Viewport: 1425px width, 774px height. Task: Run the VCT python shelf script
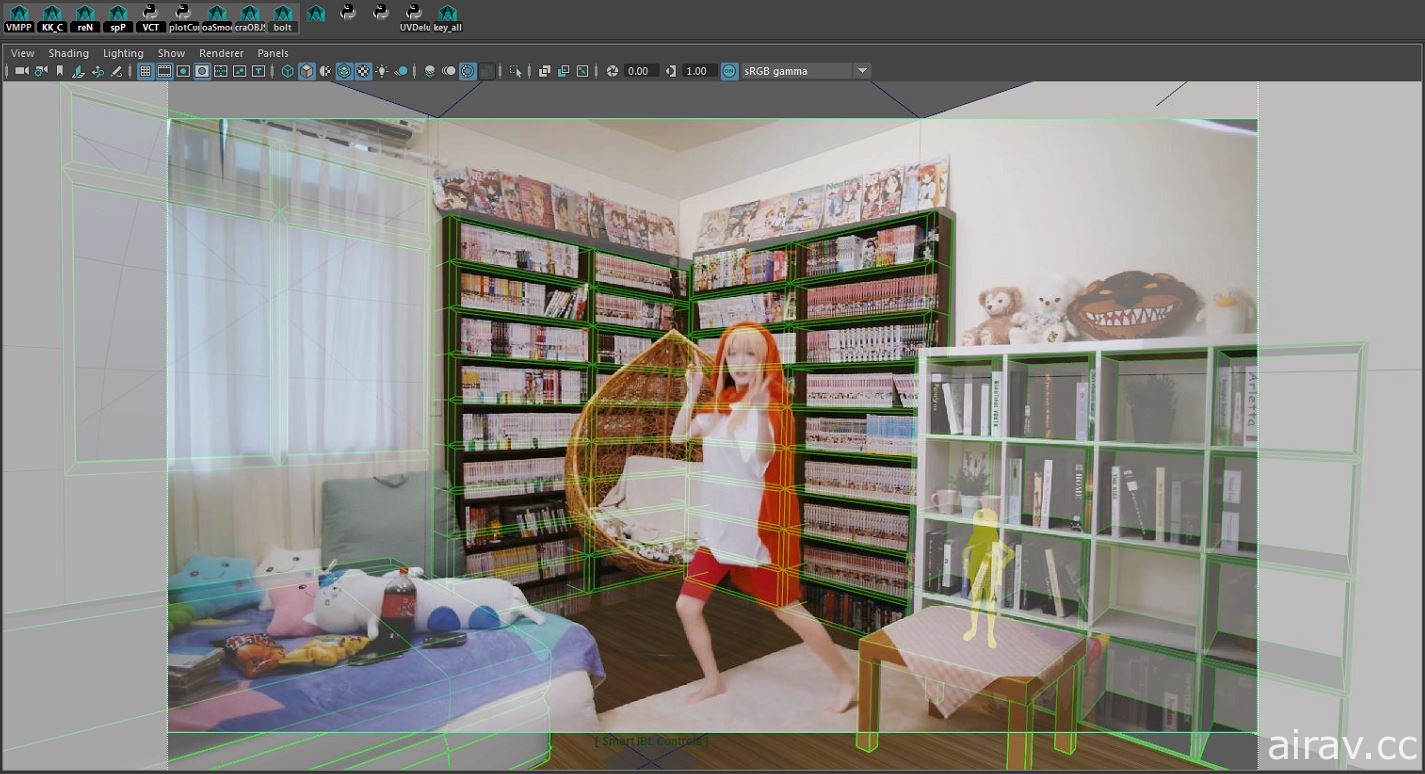(150, 18)
